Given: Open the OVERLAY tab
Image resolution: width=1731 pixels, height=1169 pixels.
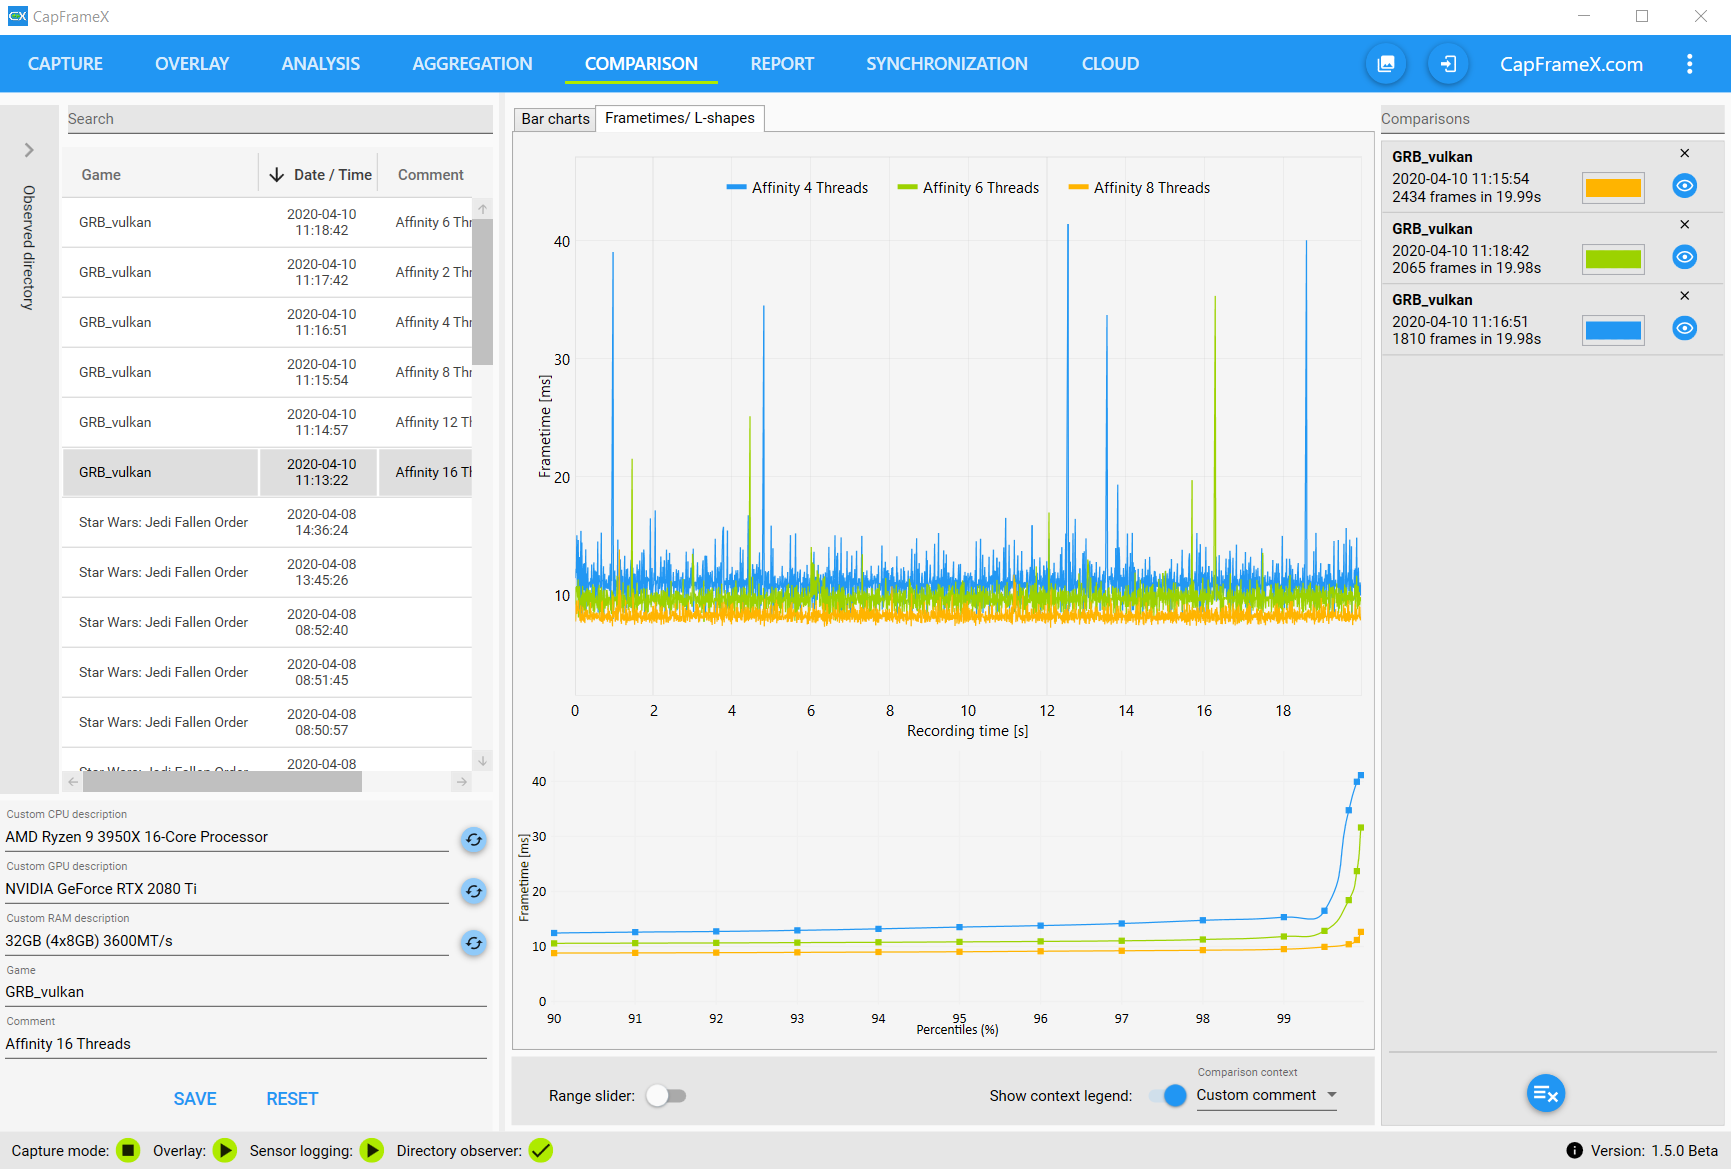Looking at the screenshot, I should 192,64.
